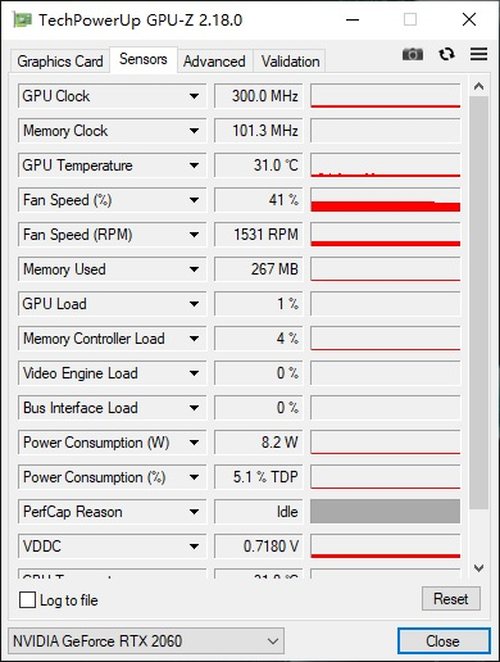Open the Fan Speed (RPM) dropdown arrow
Screen dimensions: 500x662
coord(194,235)
